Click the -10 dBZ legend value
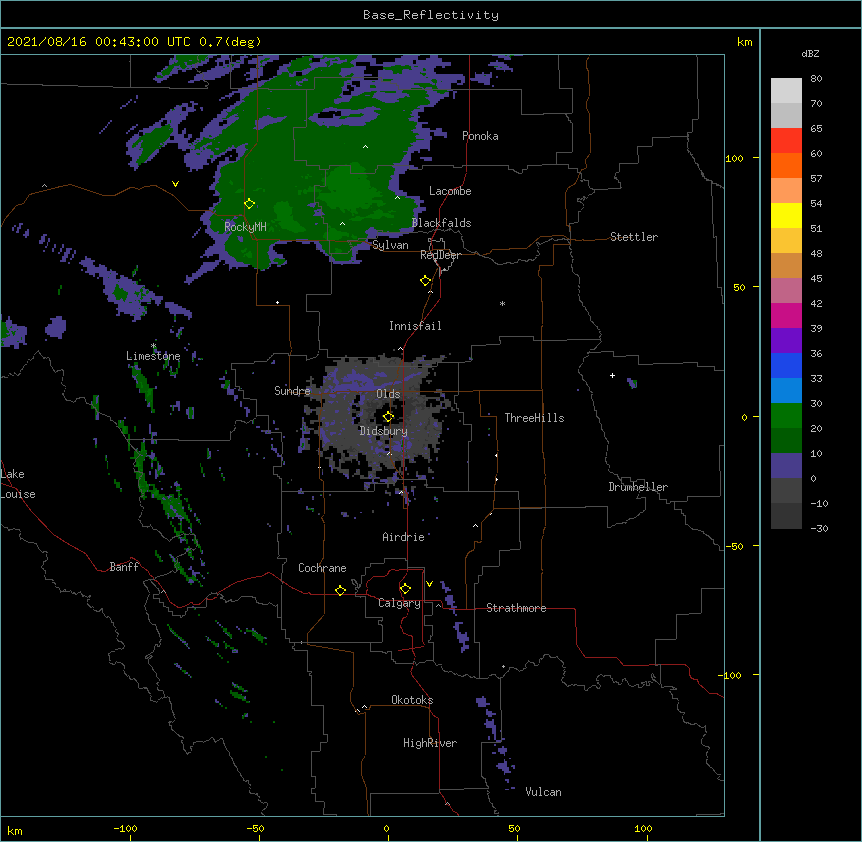The width and height of the screenshot is (862, 842). (819, 503)
